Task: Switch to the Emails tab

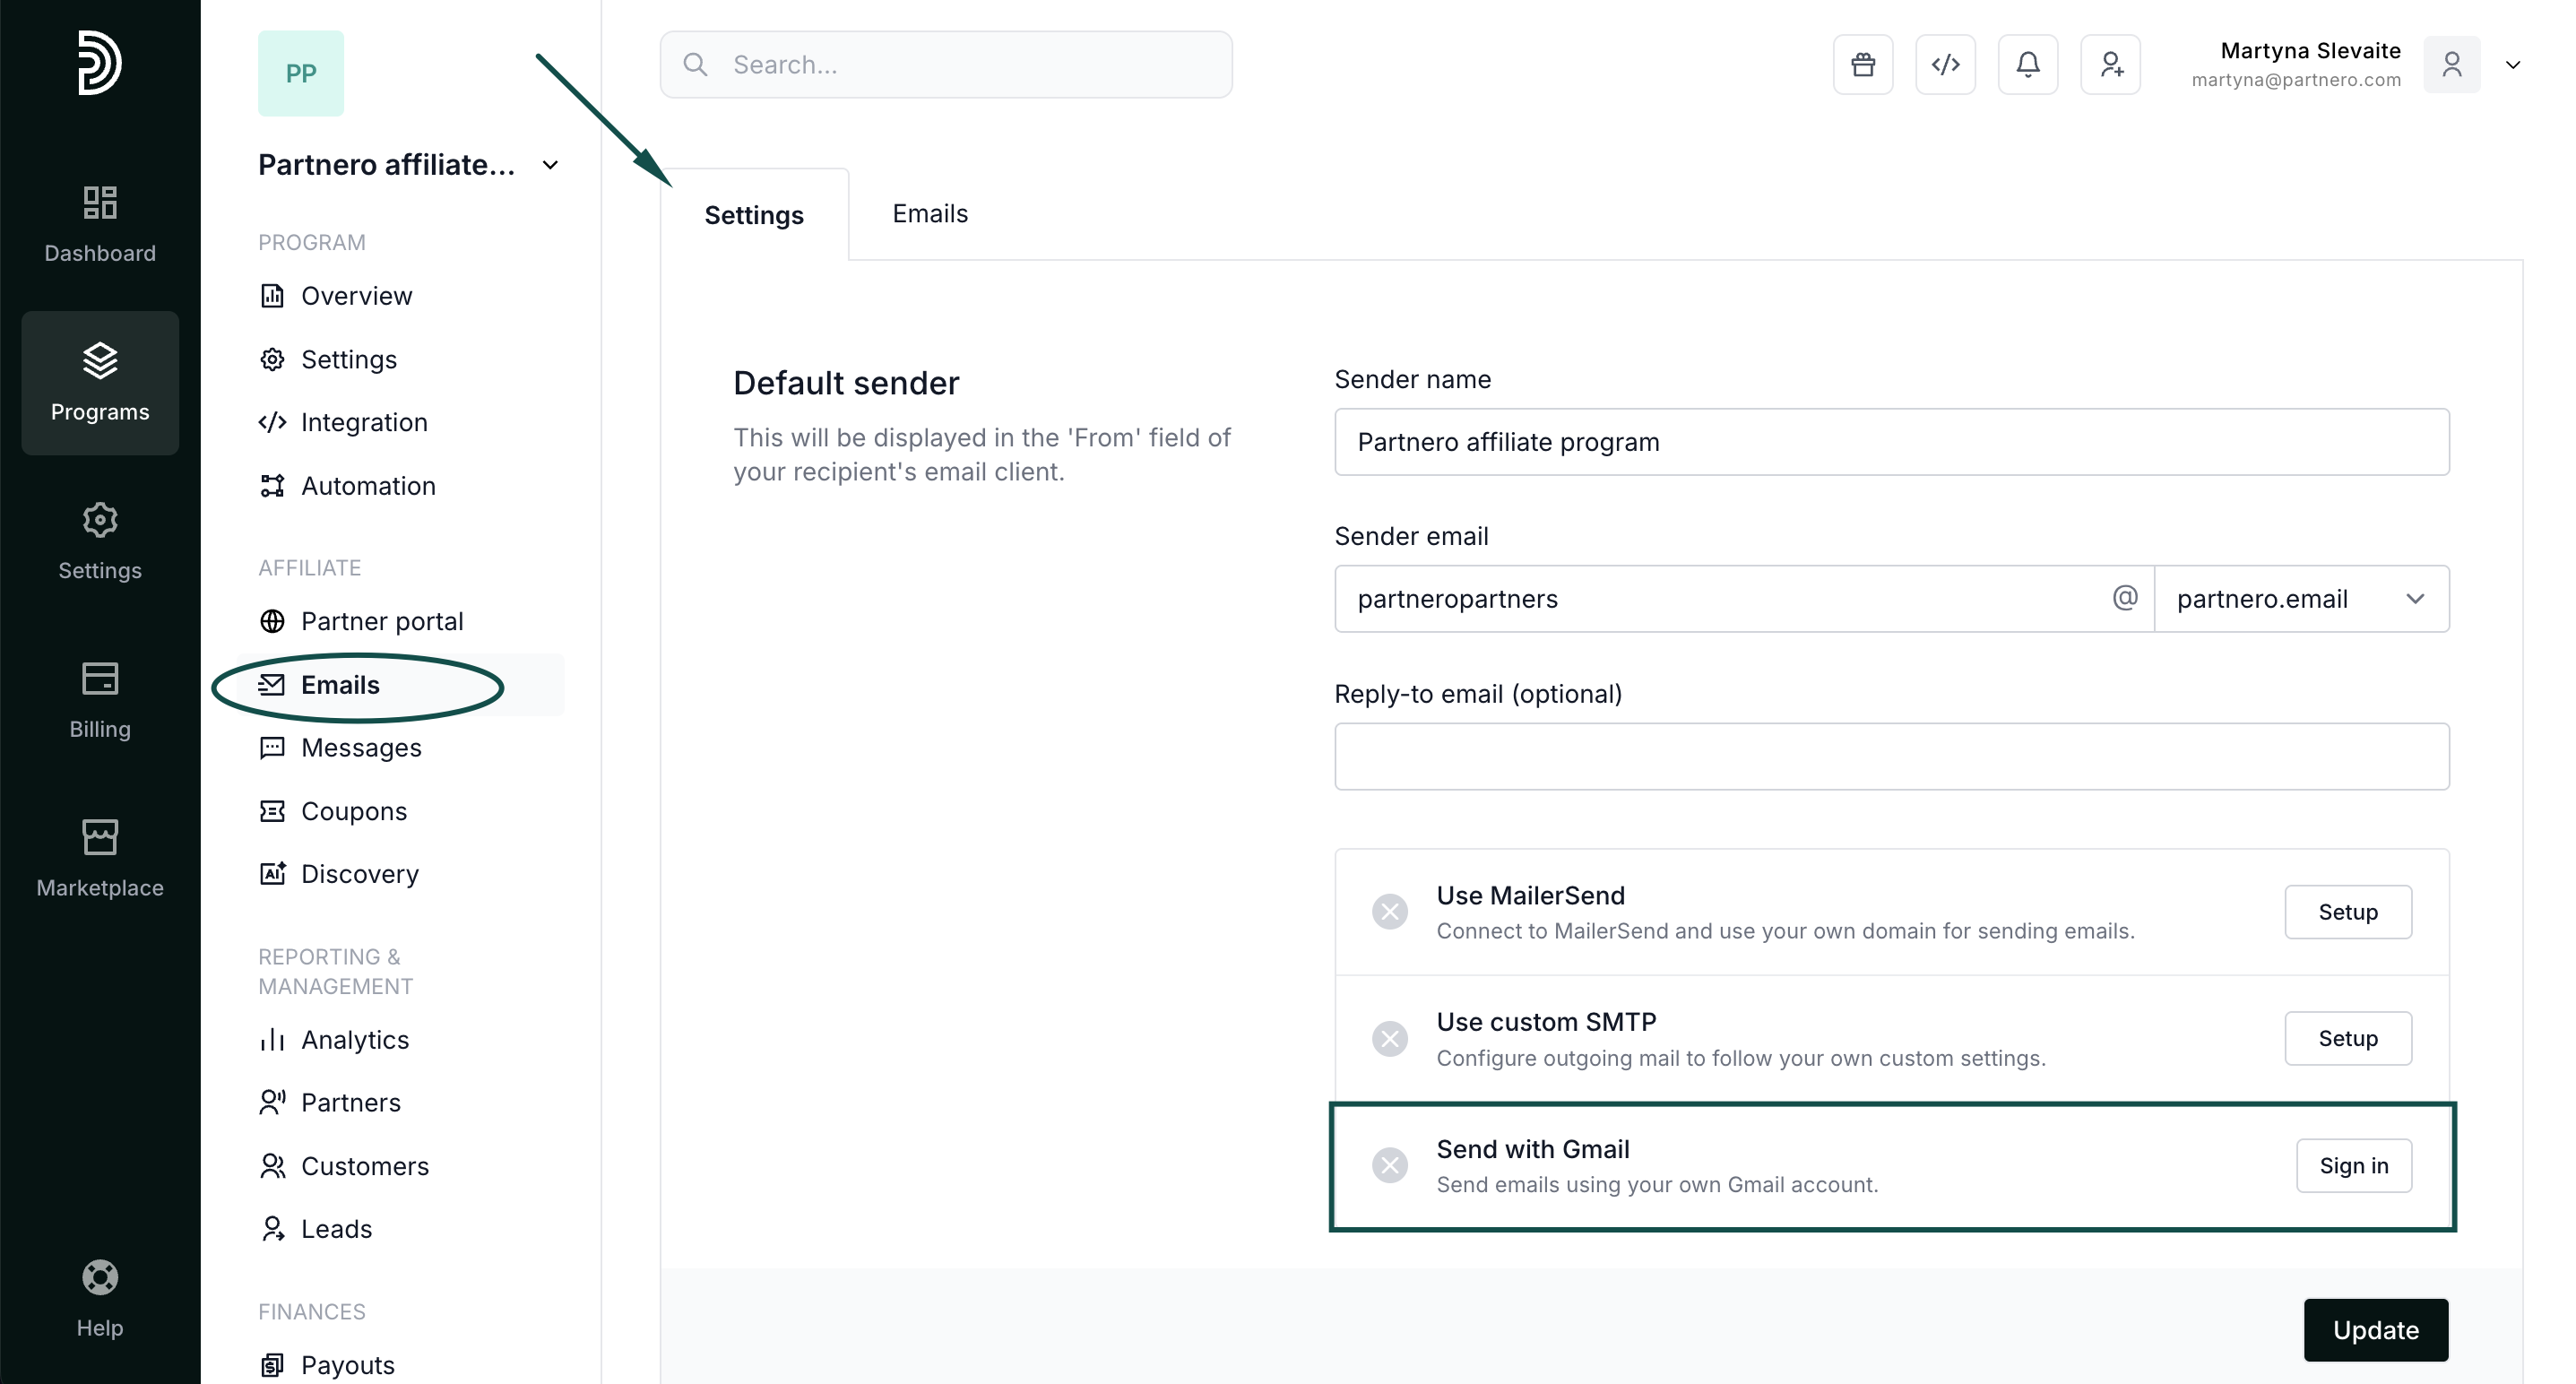Action: click(x=929, y=214)
